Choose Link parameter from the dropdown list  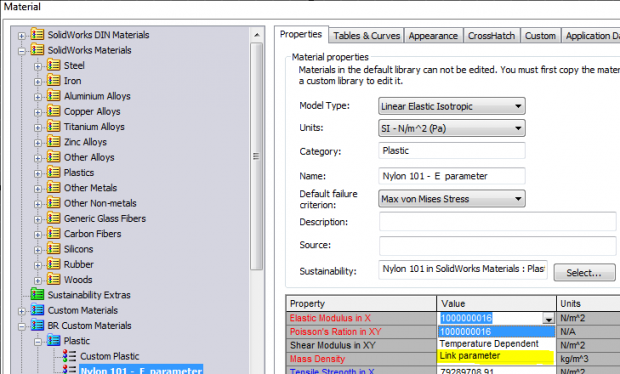coord(497,356)
